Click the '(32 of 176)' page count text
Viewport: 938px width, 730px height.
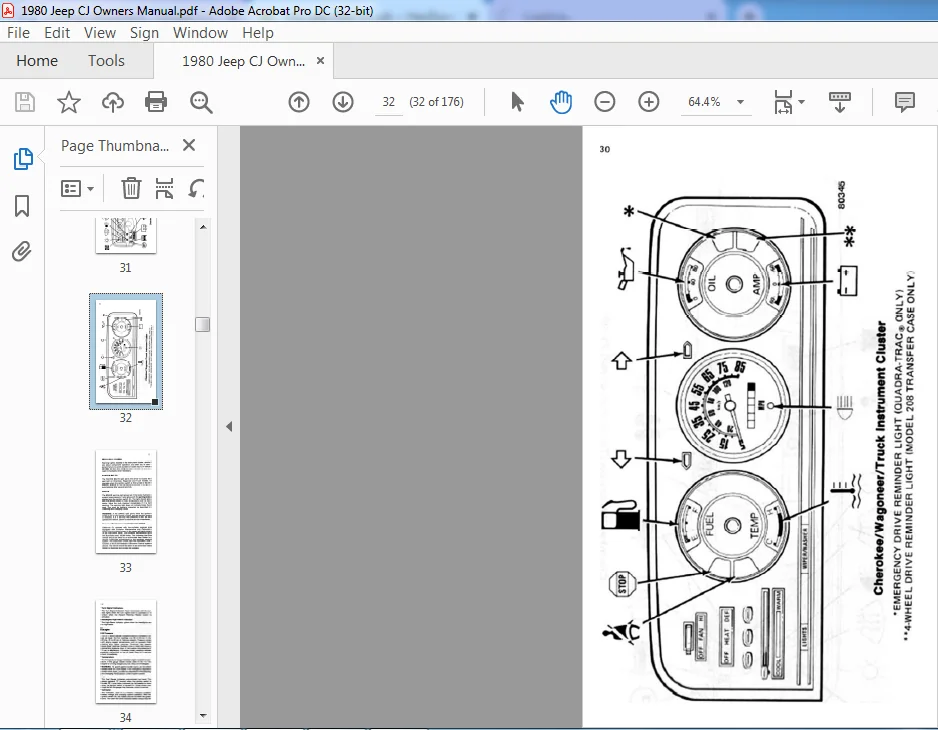click(x=436, y=102)
